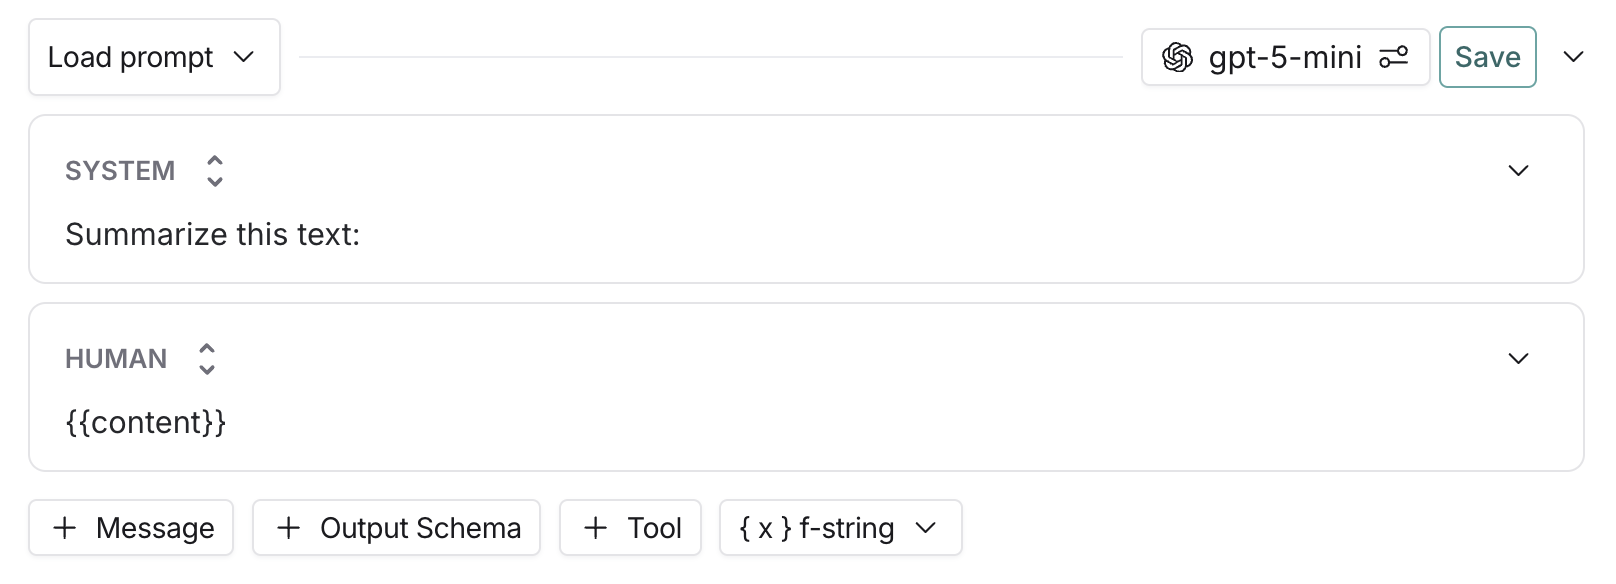Image resolution: width=1616 pixels, height=584 pixels.
Task: Open model settings via sliders icon
Action: tap(1395, 57)
